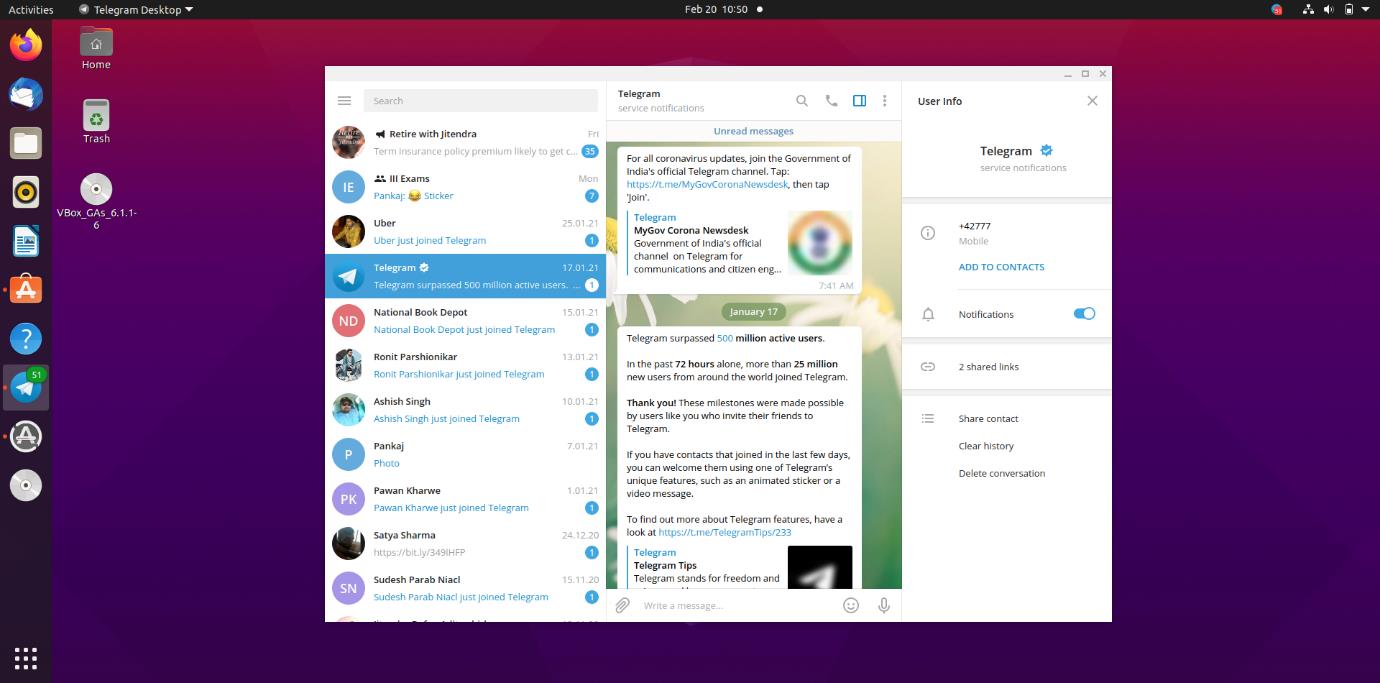Open the III Exams group chat
Viewport: 1380px width, 683px height.
[x=465, y=187]
